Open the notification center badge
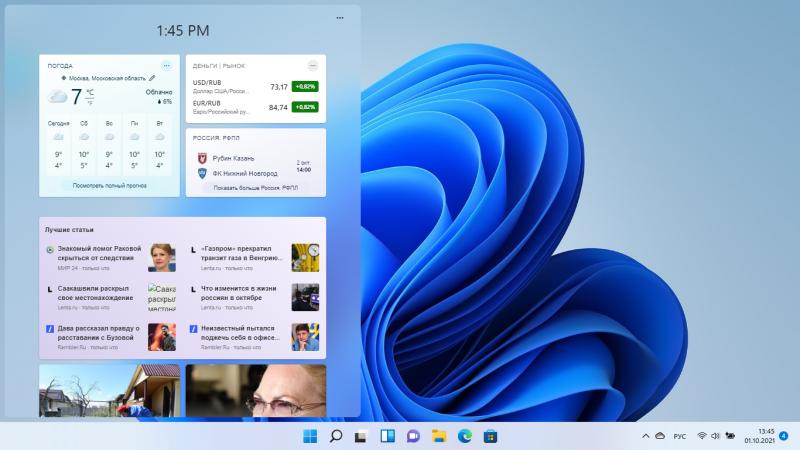800x450 pixels. coord(783,436)
